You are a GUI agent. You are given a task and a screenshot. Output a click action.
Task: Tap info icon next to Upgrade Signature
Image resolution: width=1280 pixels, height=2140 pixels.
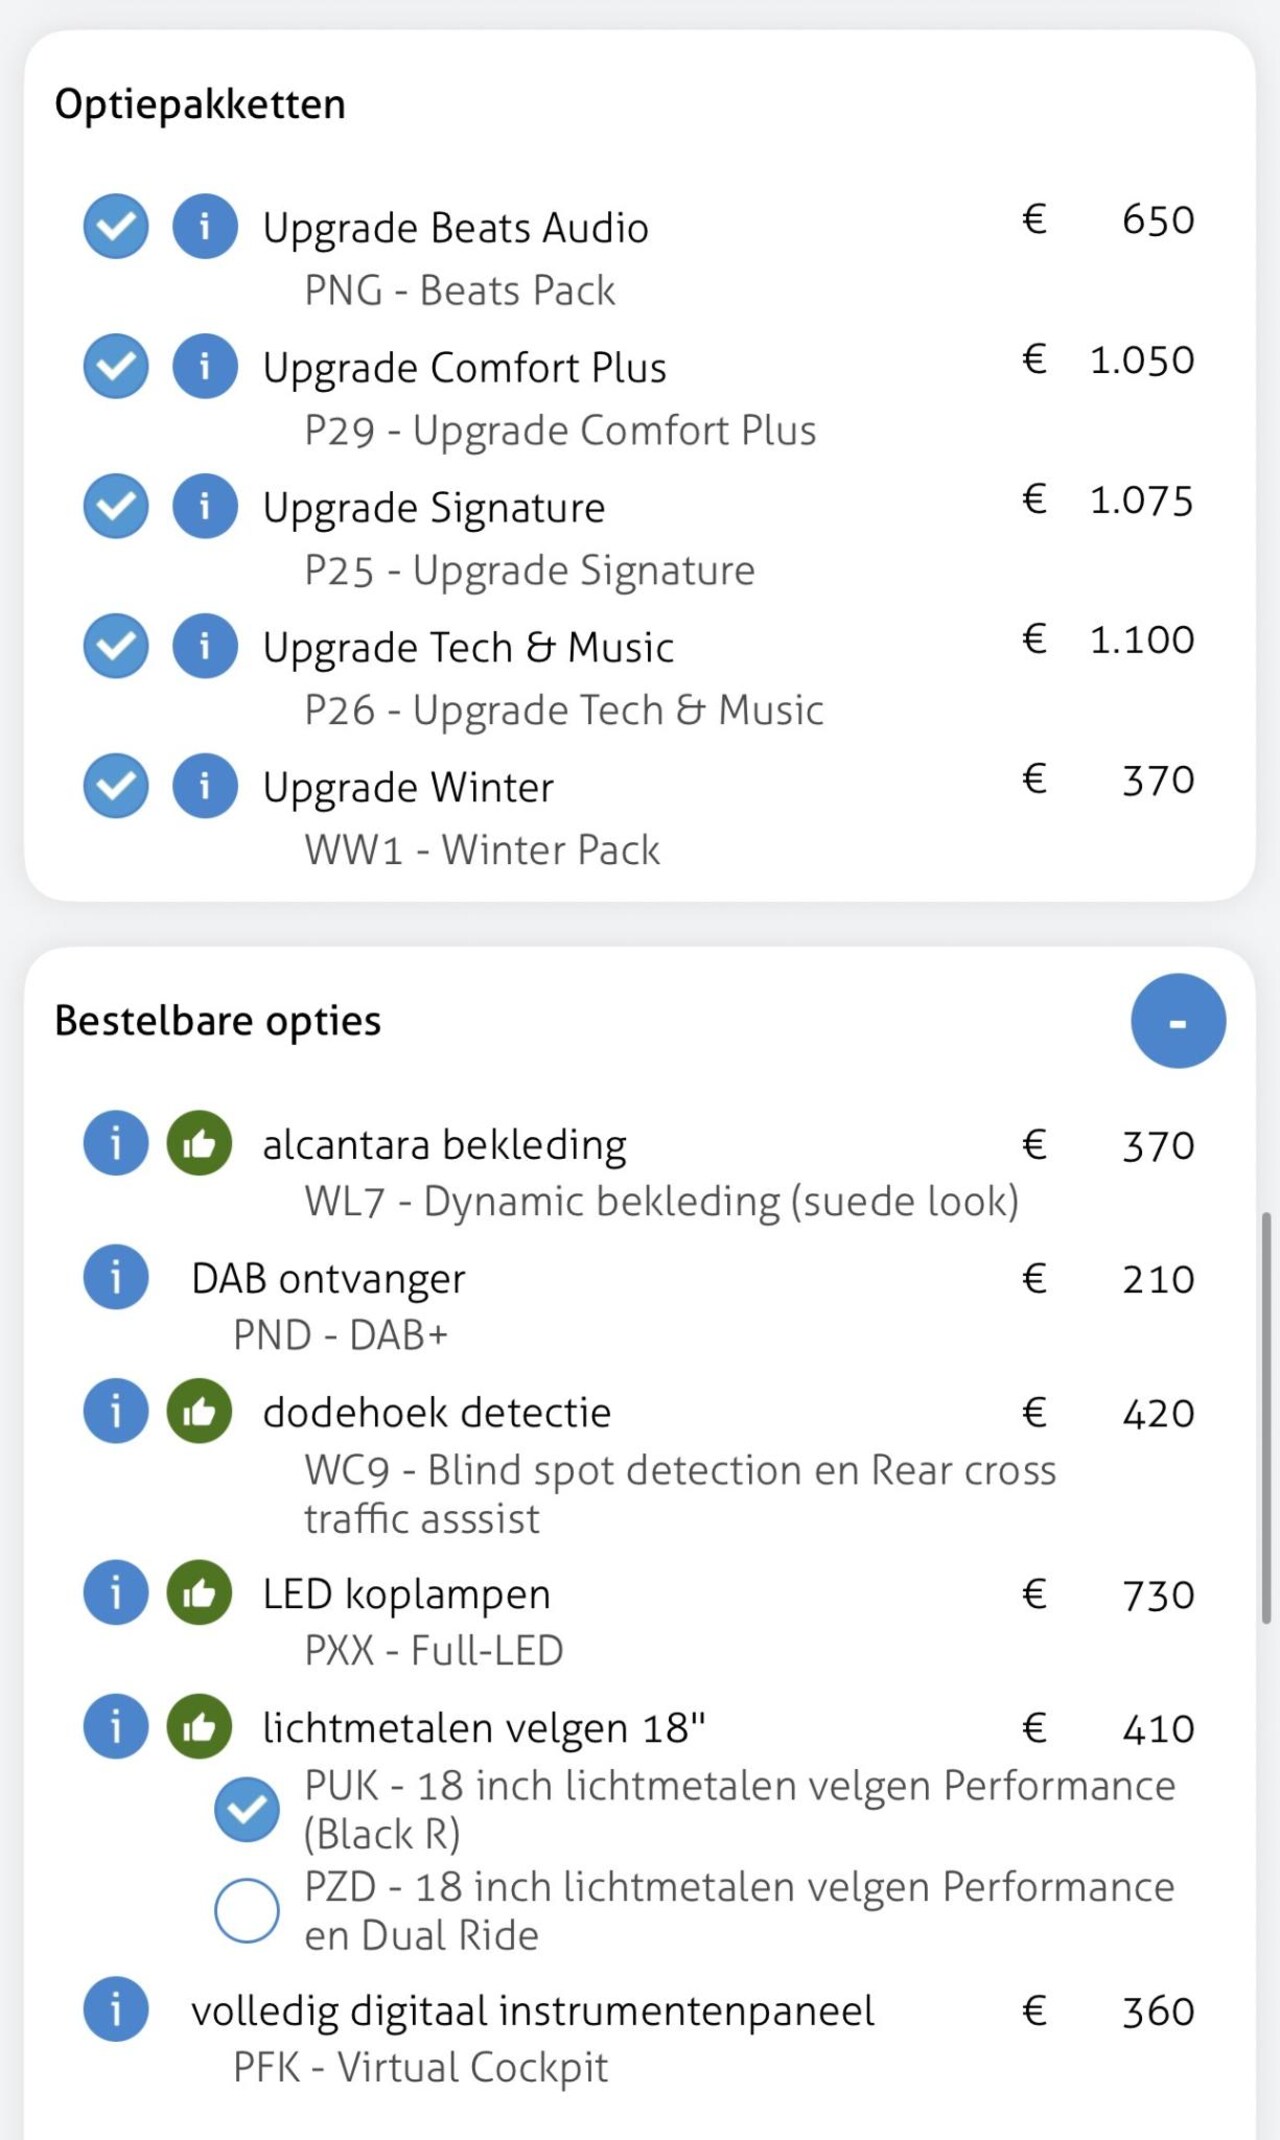tap(205, 506)
